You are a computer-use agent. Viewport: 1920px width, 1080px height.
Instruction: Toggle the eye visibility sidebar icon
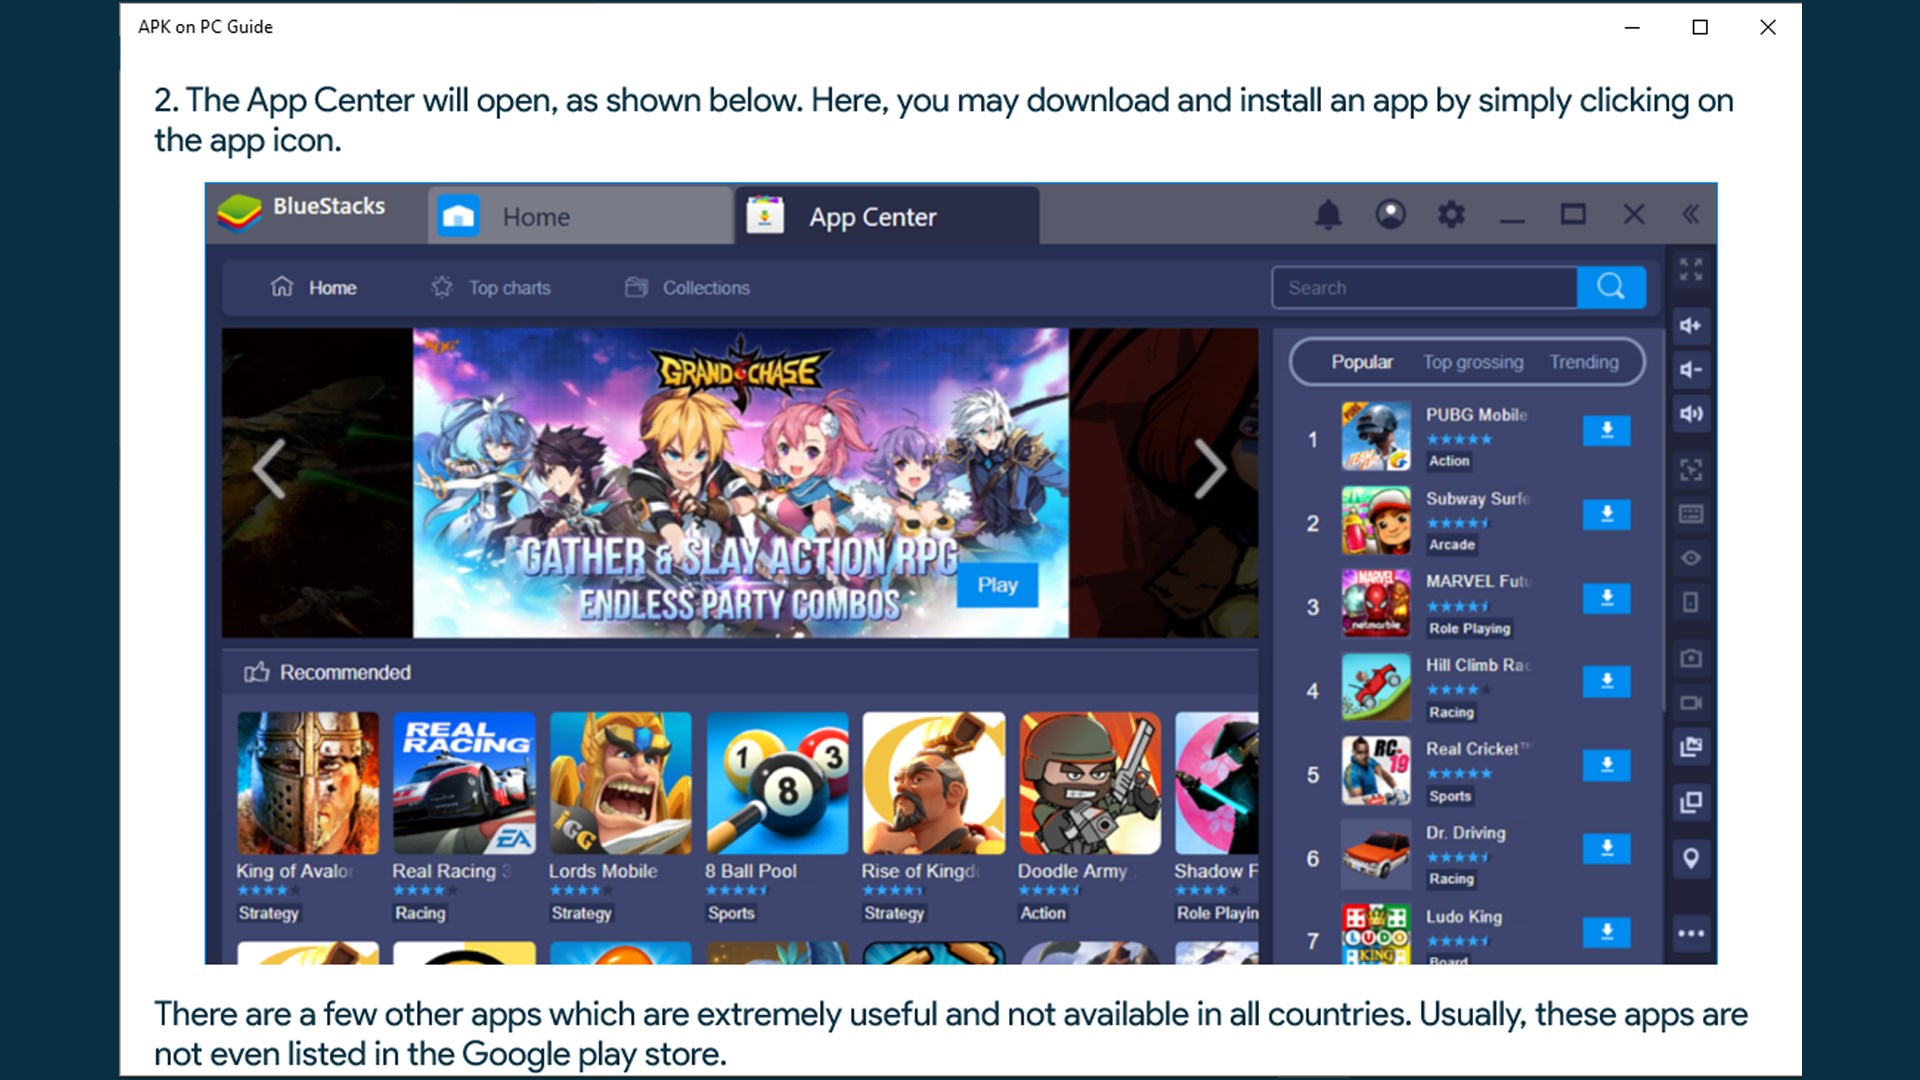pos(1691,558)
